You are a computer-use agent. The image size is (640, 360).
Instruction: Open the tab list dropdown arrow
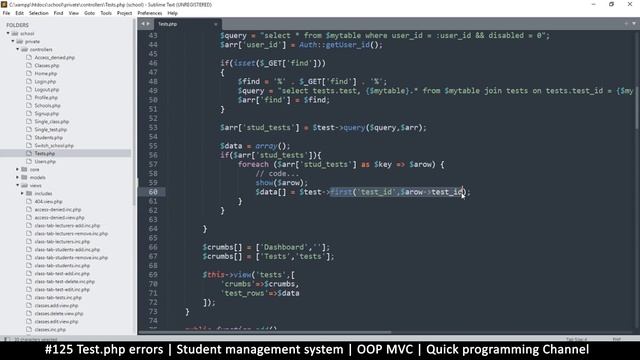click(x=634, y=24)
